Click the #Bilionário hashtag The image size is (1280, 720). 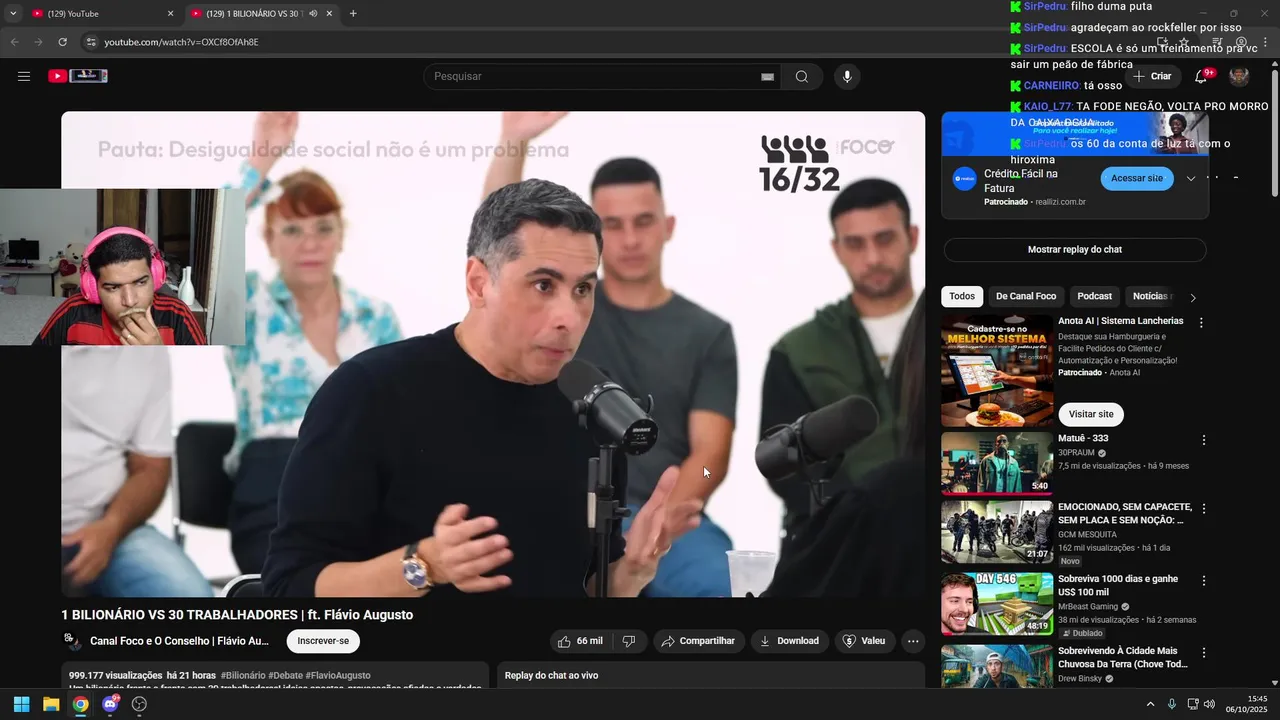243,675
